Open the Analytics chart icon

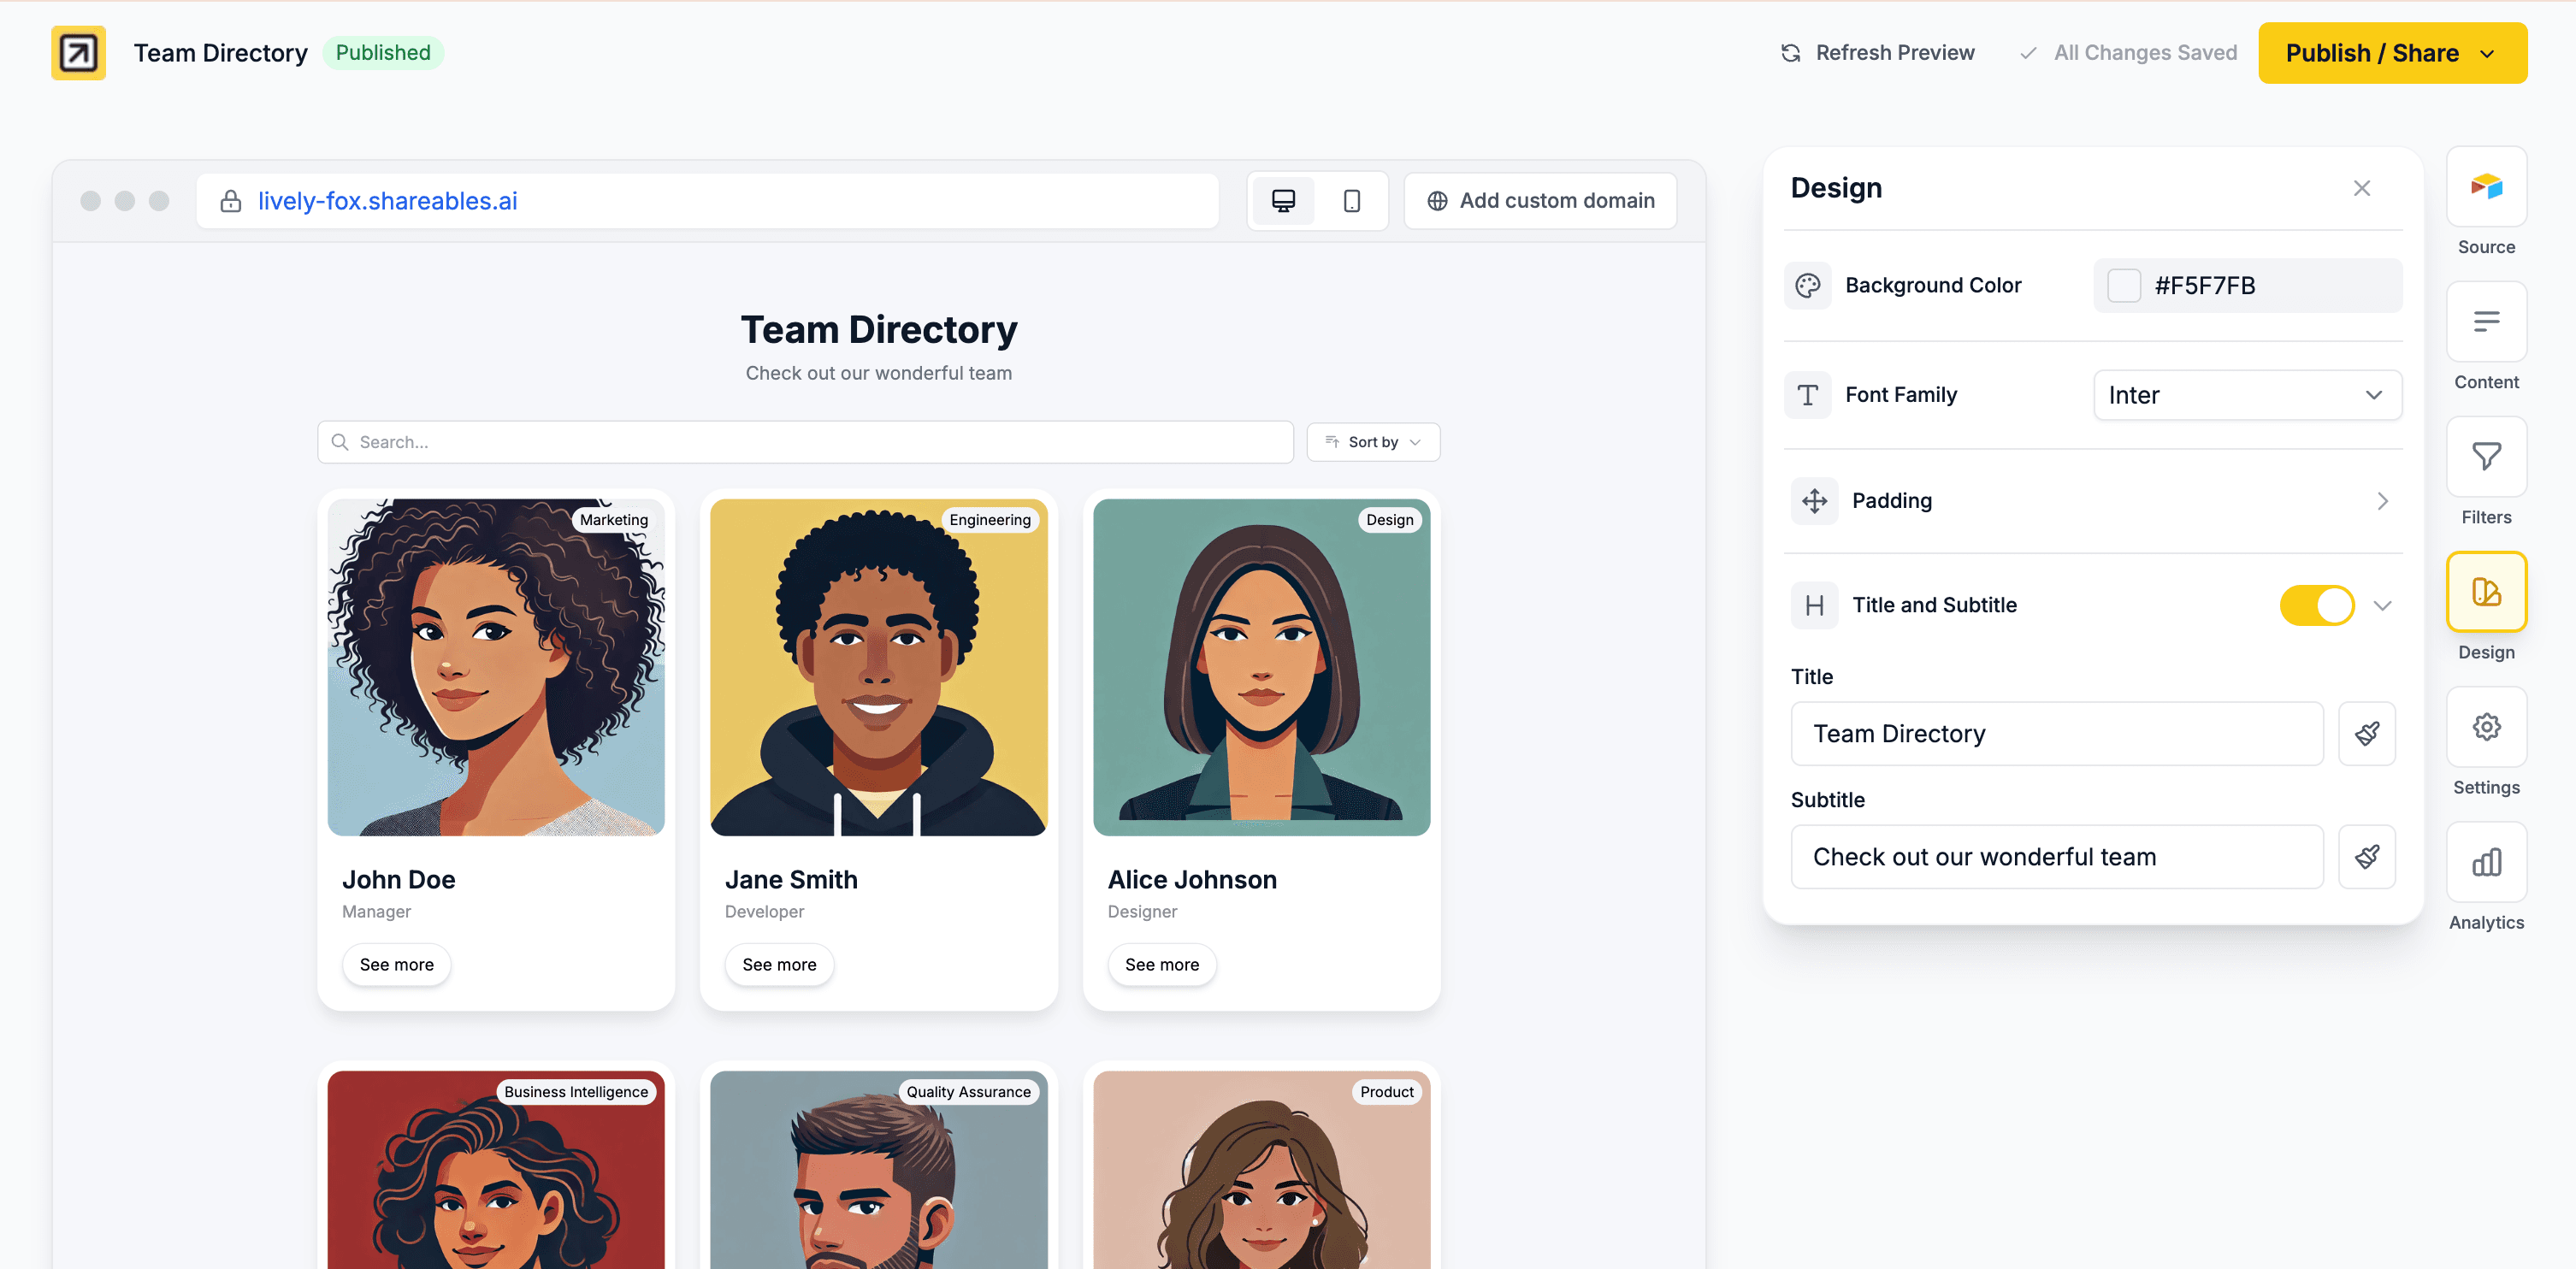click(x=2485, y=862)
